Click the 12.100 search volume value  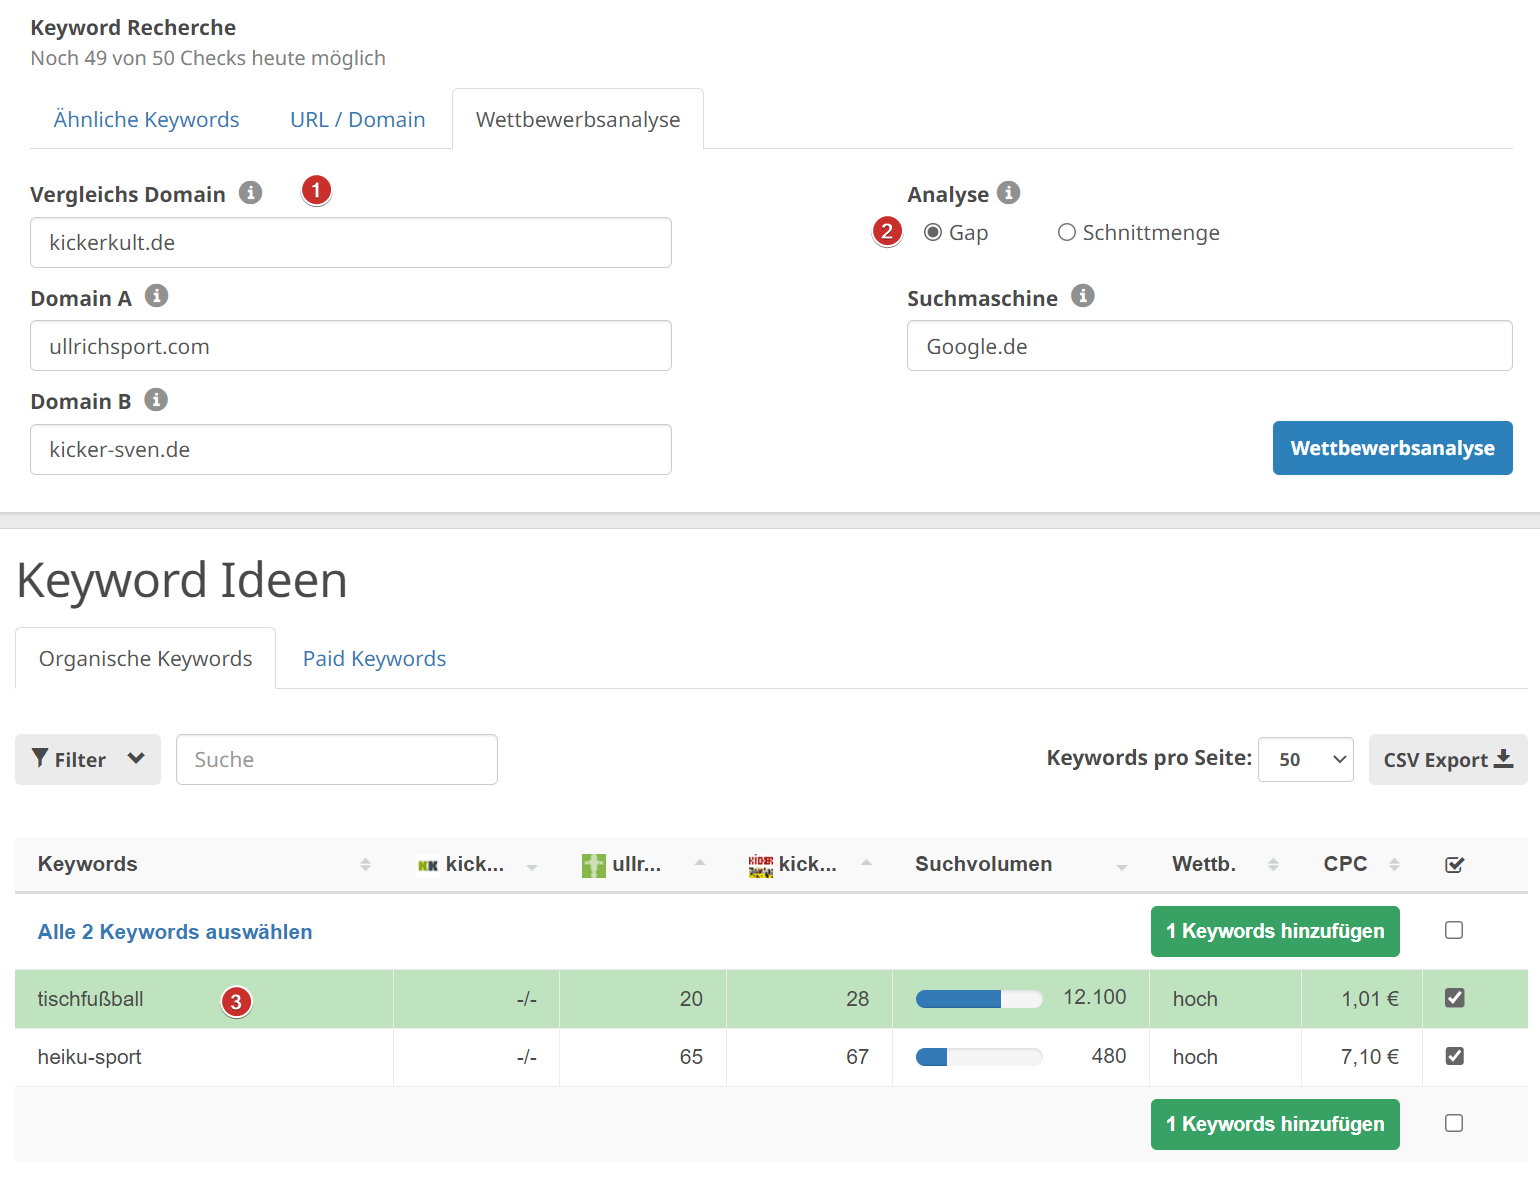coord(1094,997)
